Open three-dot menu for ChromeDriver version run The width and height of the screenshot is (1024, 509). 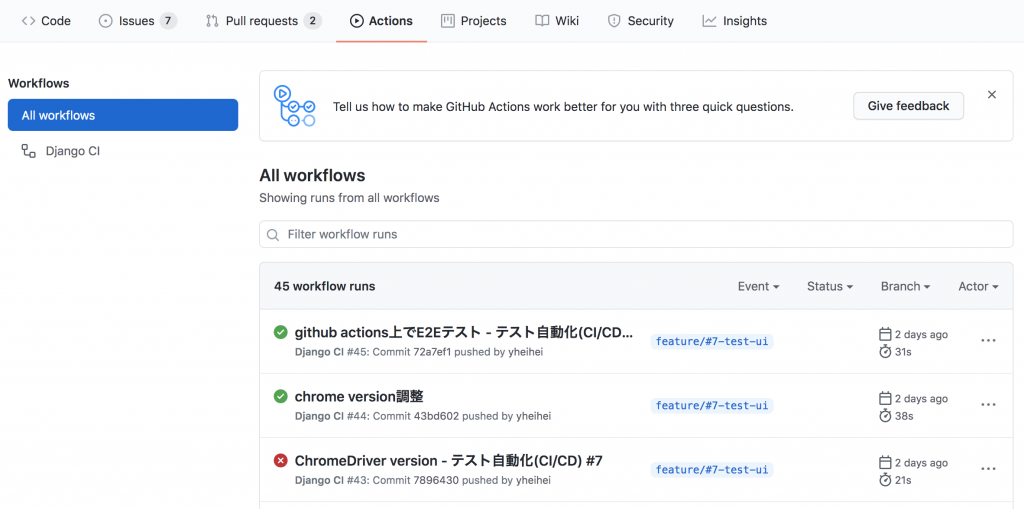point(988,468)
